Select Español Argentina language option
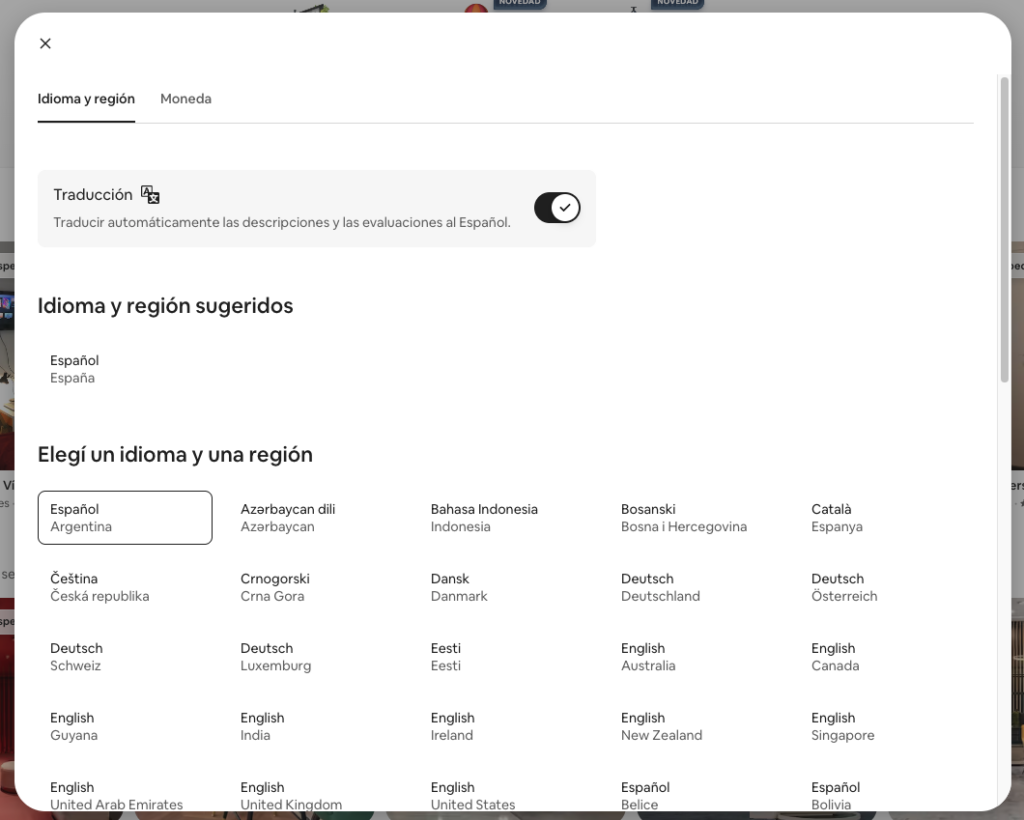Image resolution: width=1024 pixels, height=820 pixels. 124,518
